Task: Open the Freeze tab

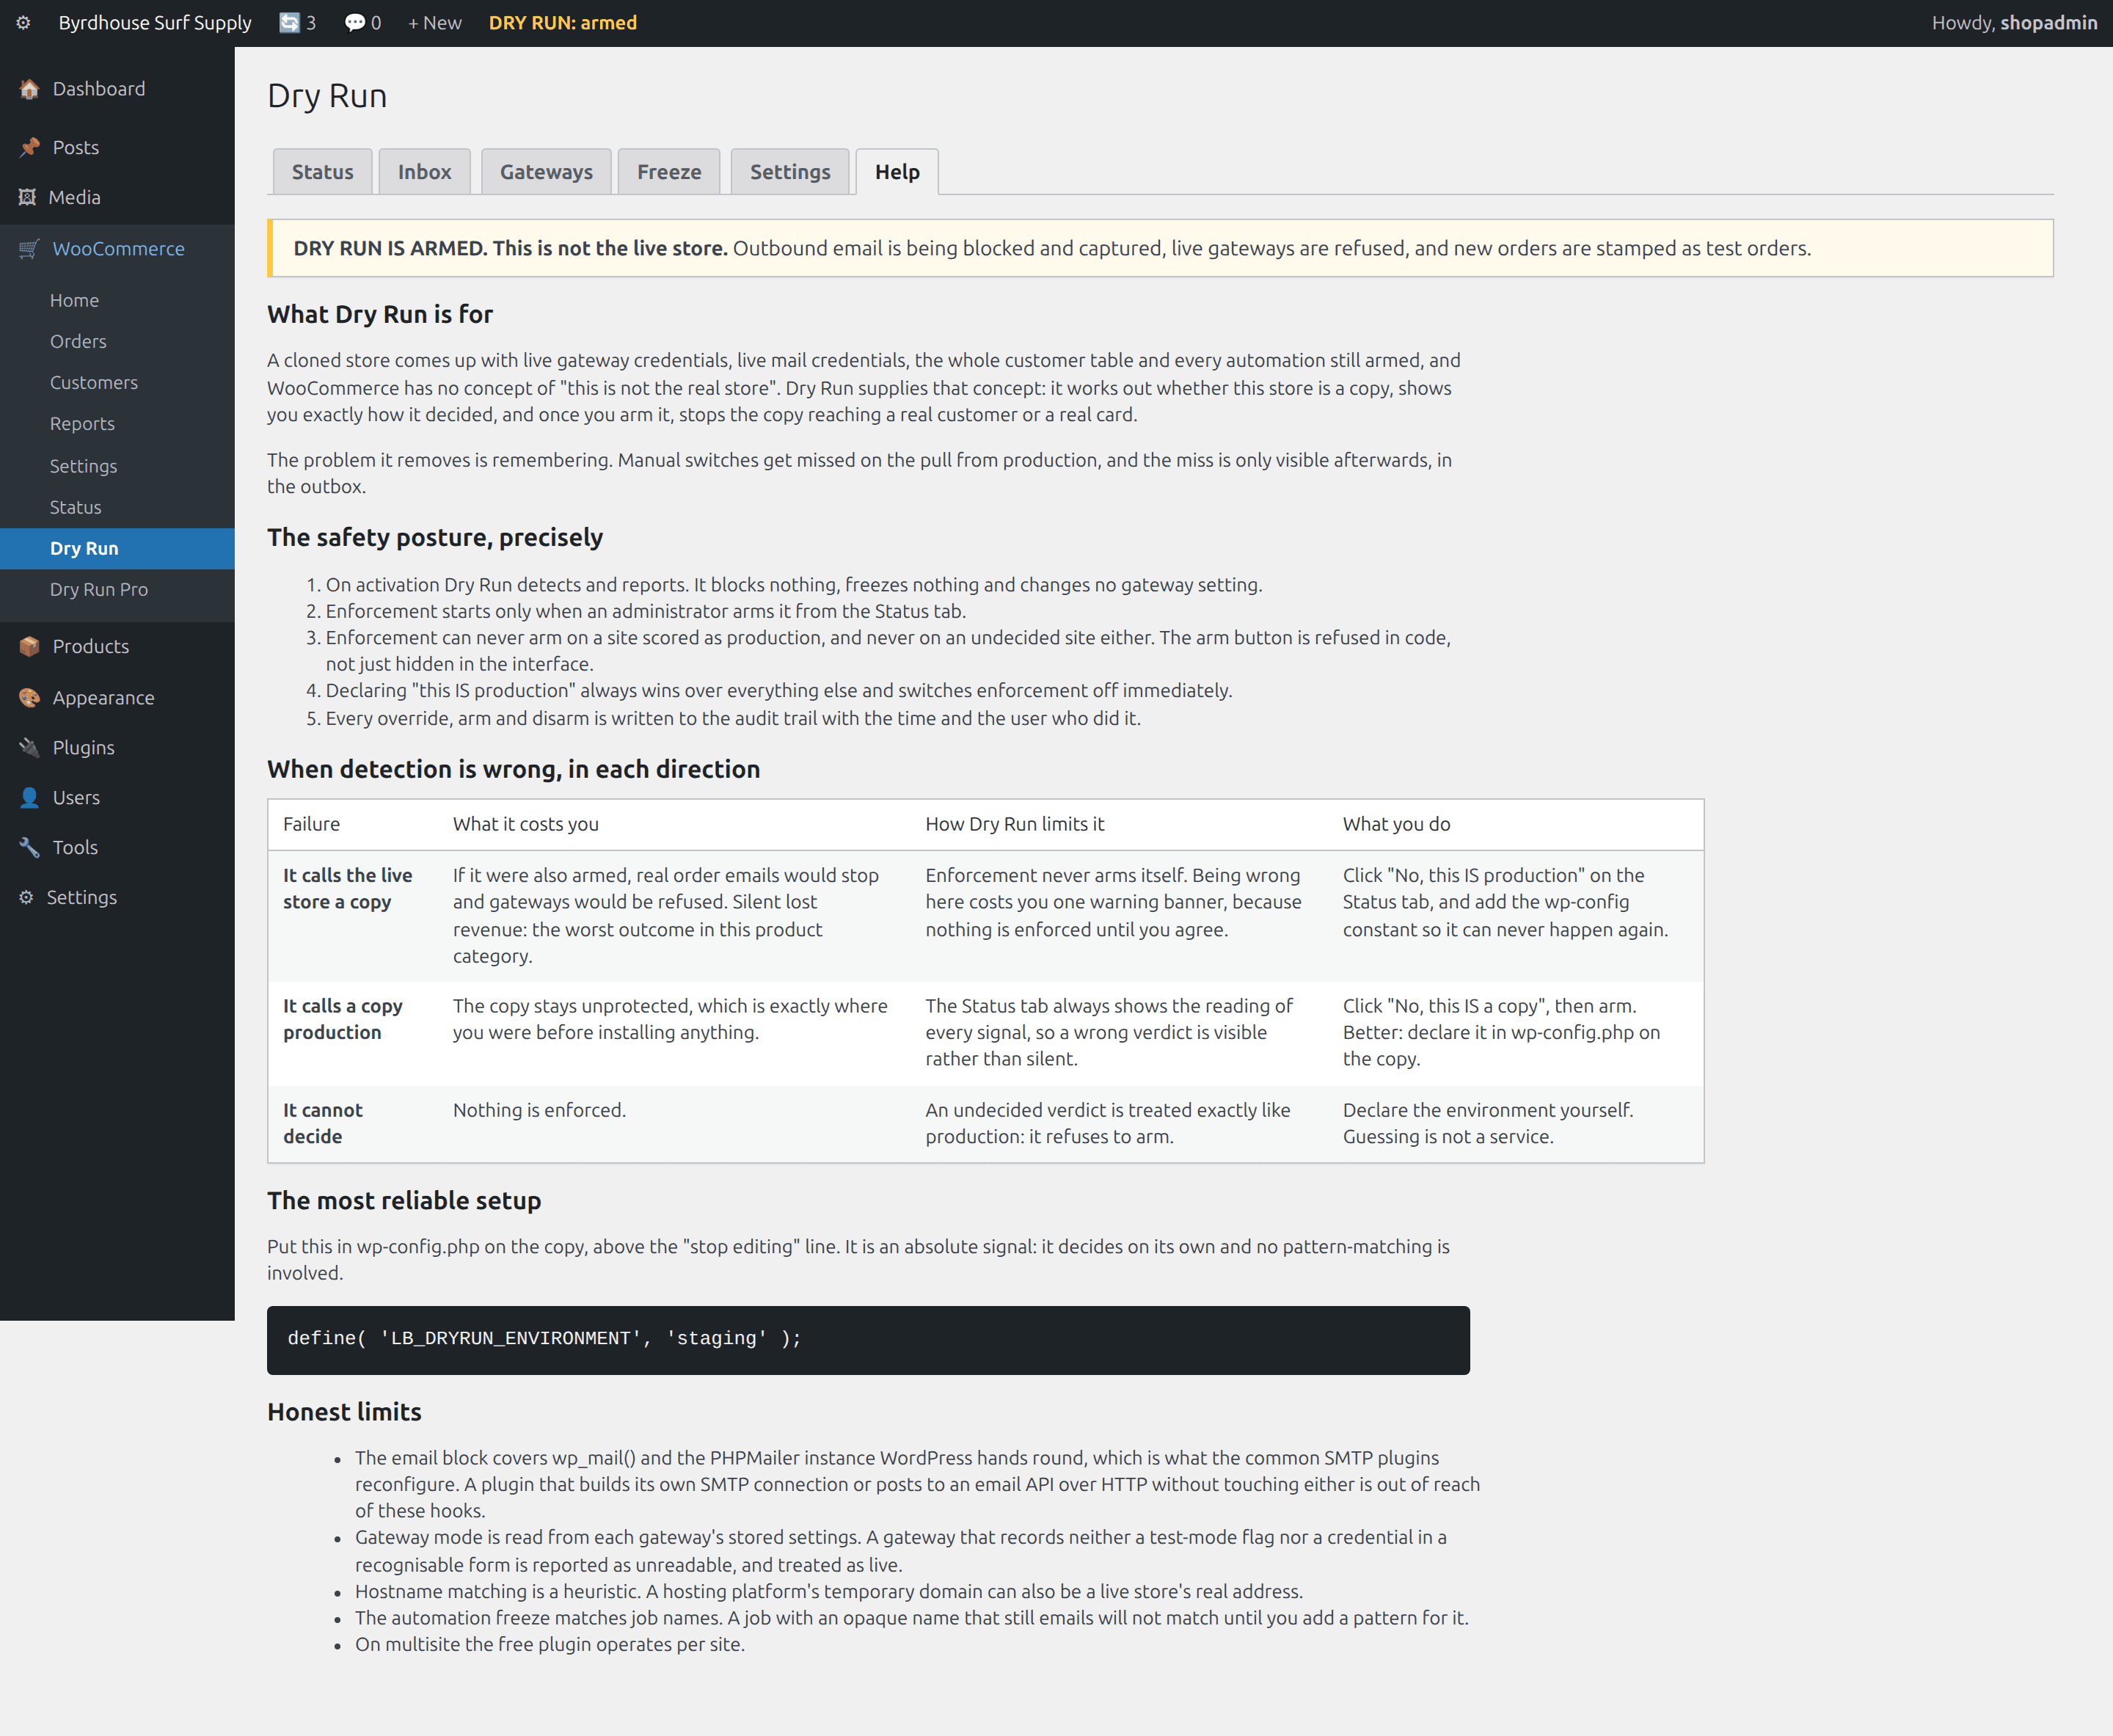Action: tap(669, 172)
